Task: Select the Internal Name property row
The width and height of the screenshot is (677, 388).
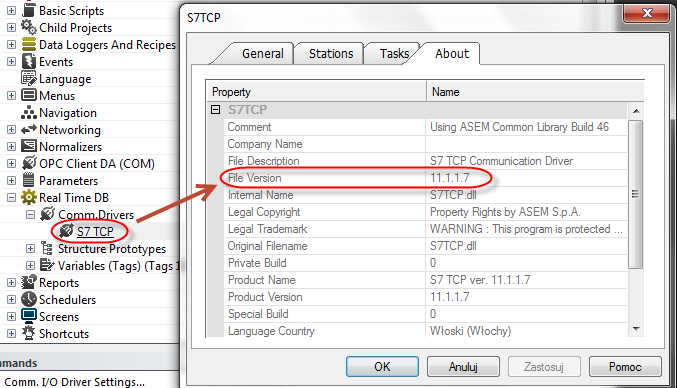Action: (x=425, y=195)
